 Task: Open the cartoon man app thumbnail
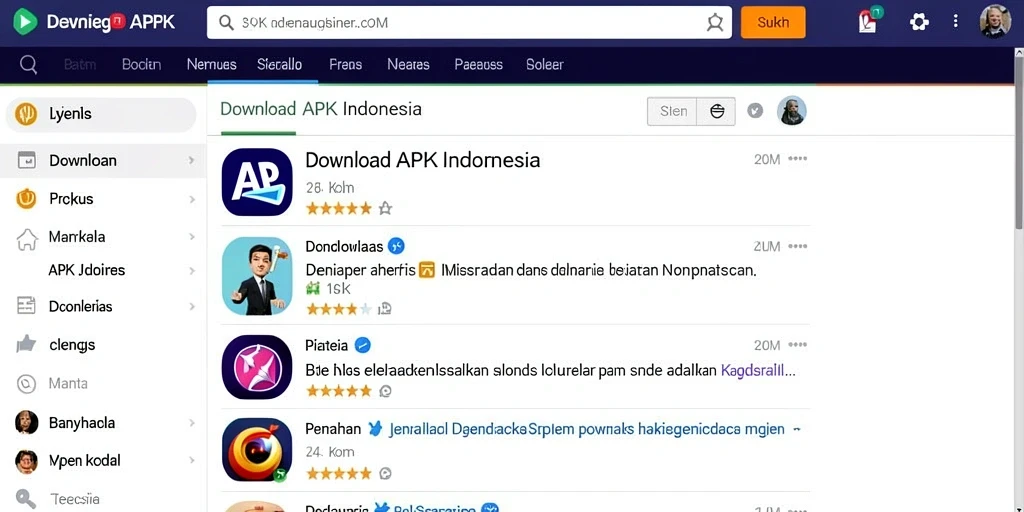(x=257, y=276)
